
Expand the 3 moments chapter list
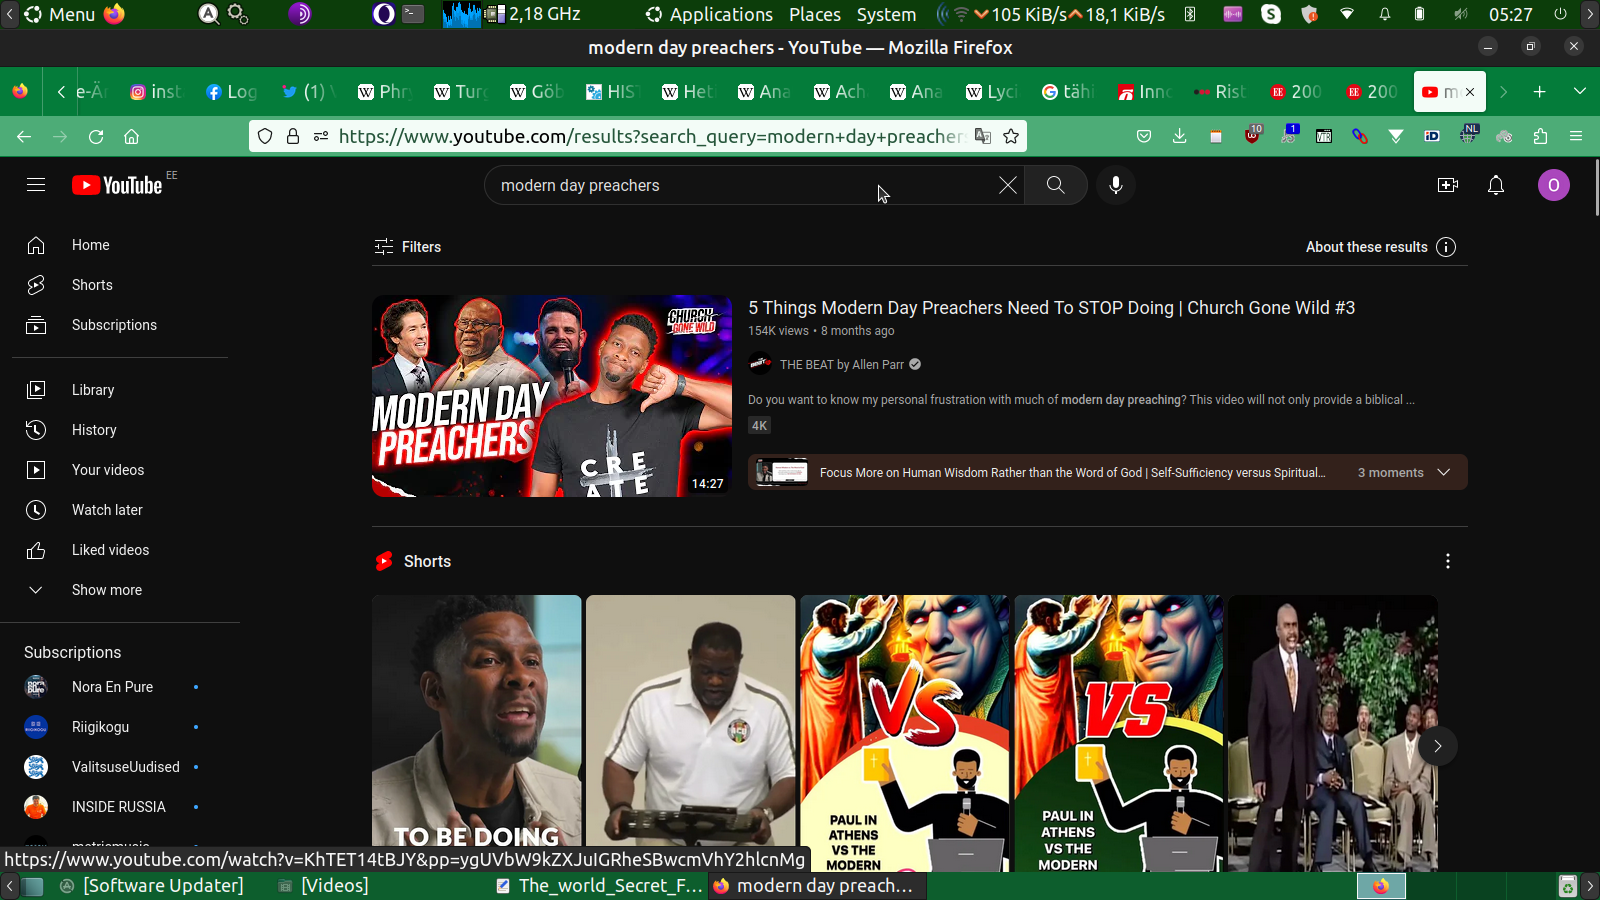[x=1443, y=472]
